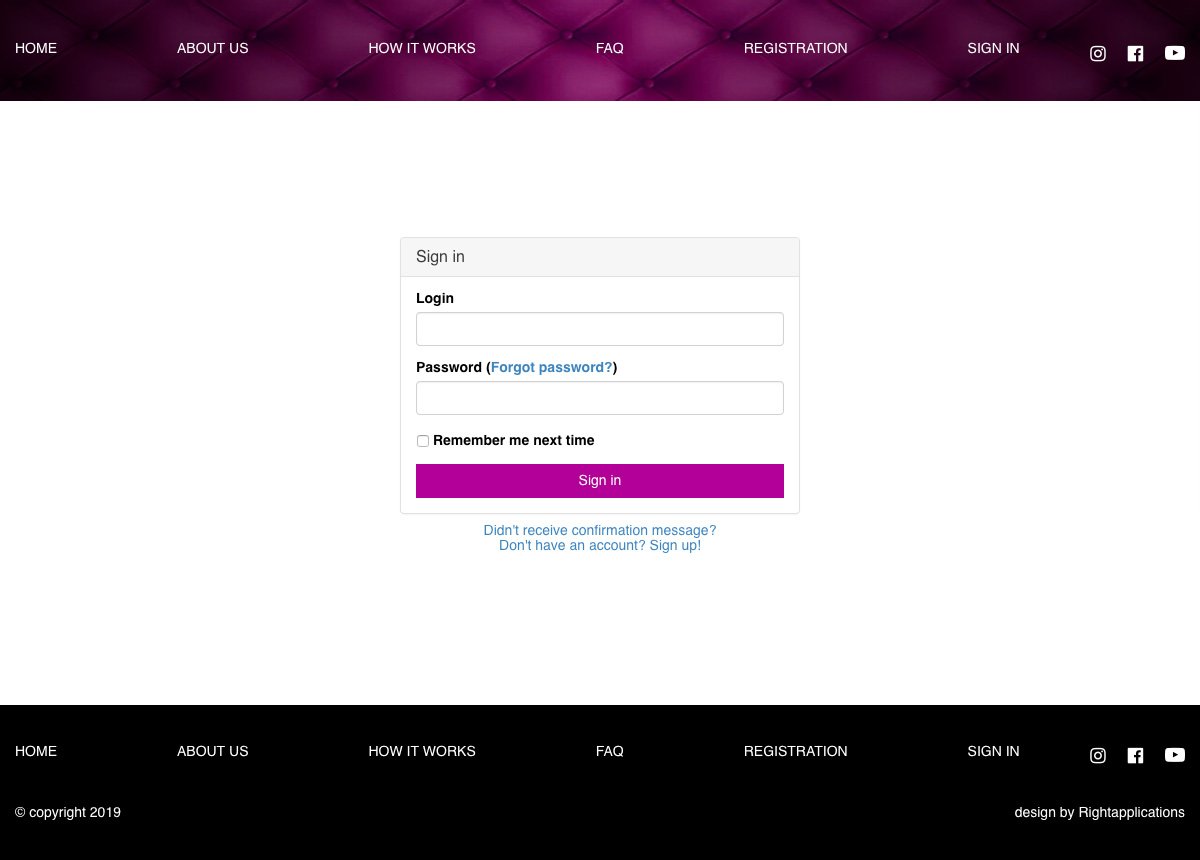
Task: Go to HOME in the footer menu
Action: point(36,751)
